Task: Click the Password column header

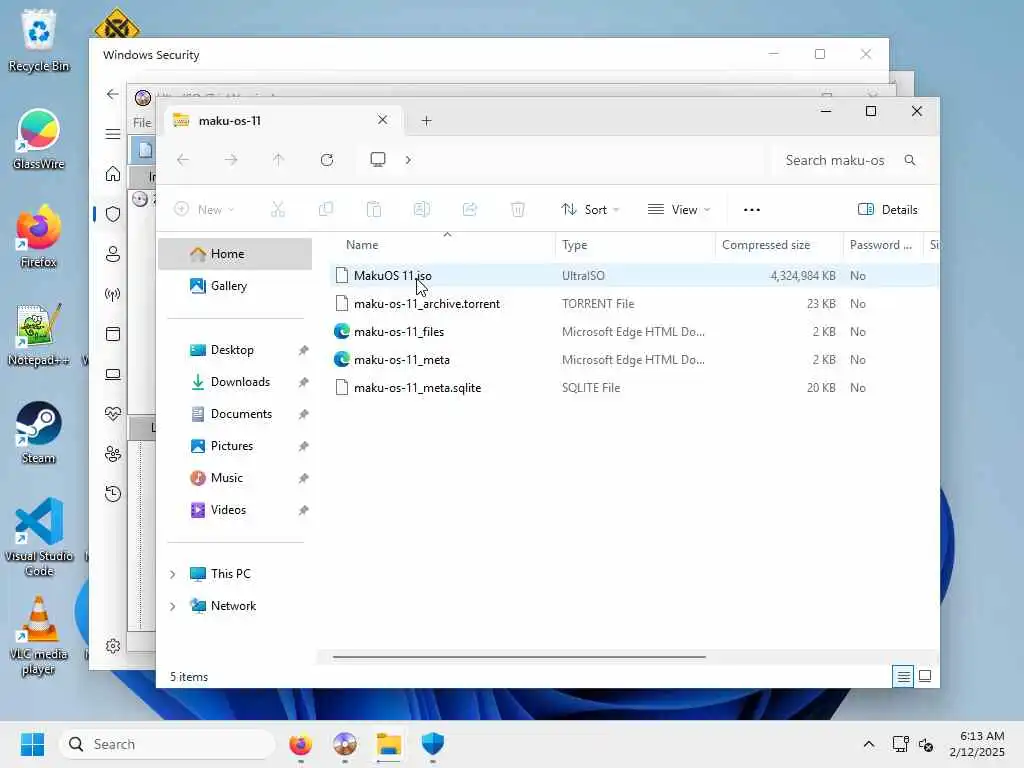Action: [x=883, y=245]
